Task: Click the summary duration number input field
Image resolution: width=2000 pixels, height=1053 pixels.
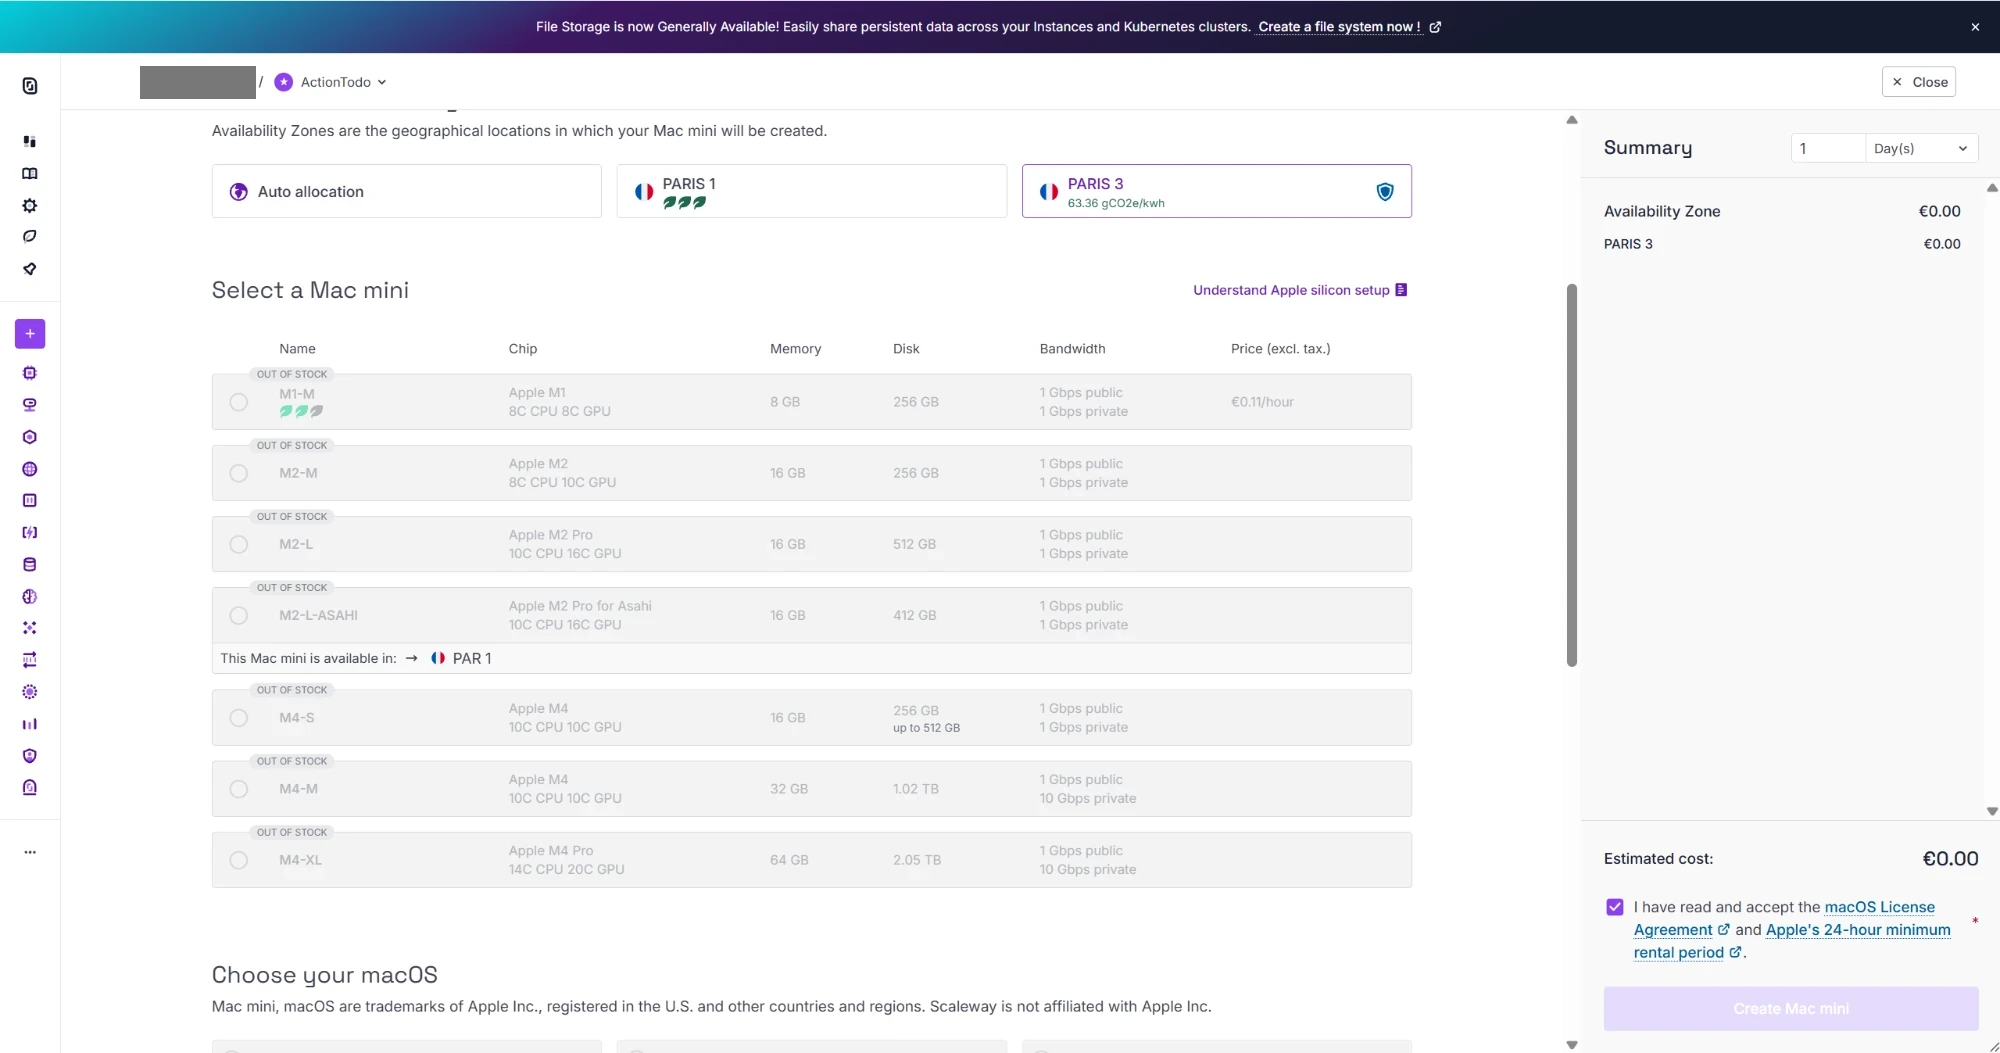Action: pyautogui.click(x=1828, y=148)
